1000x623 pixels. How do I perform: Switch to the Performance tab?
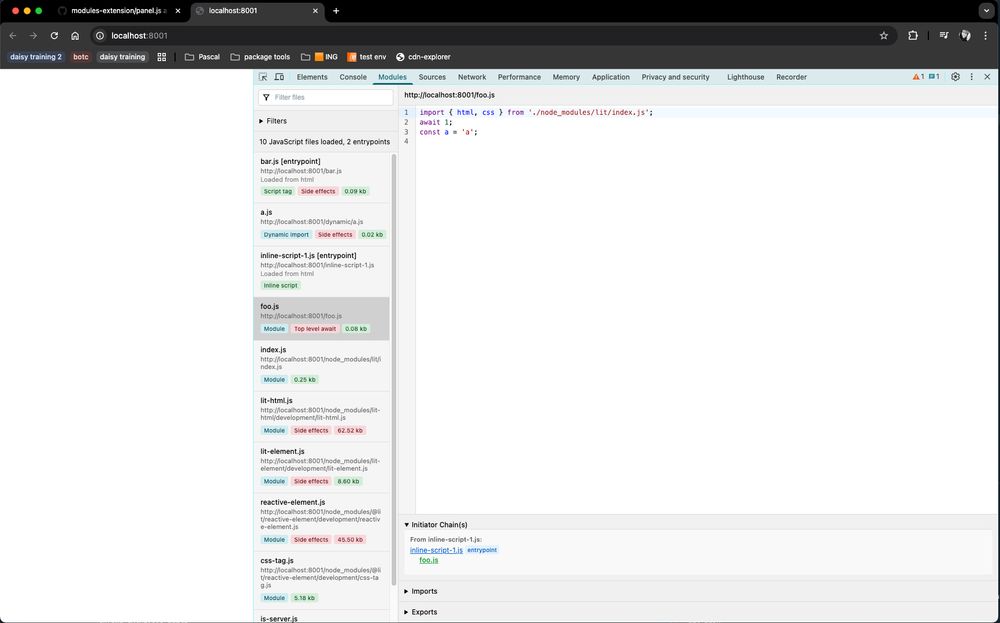point(519,77)
